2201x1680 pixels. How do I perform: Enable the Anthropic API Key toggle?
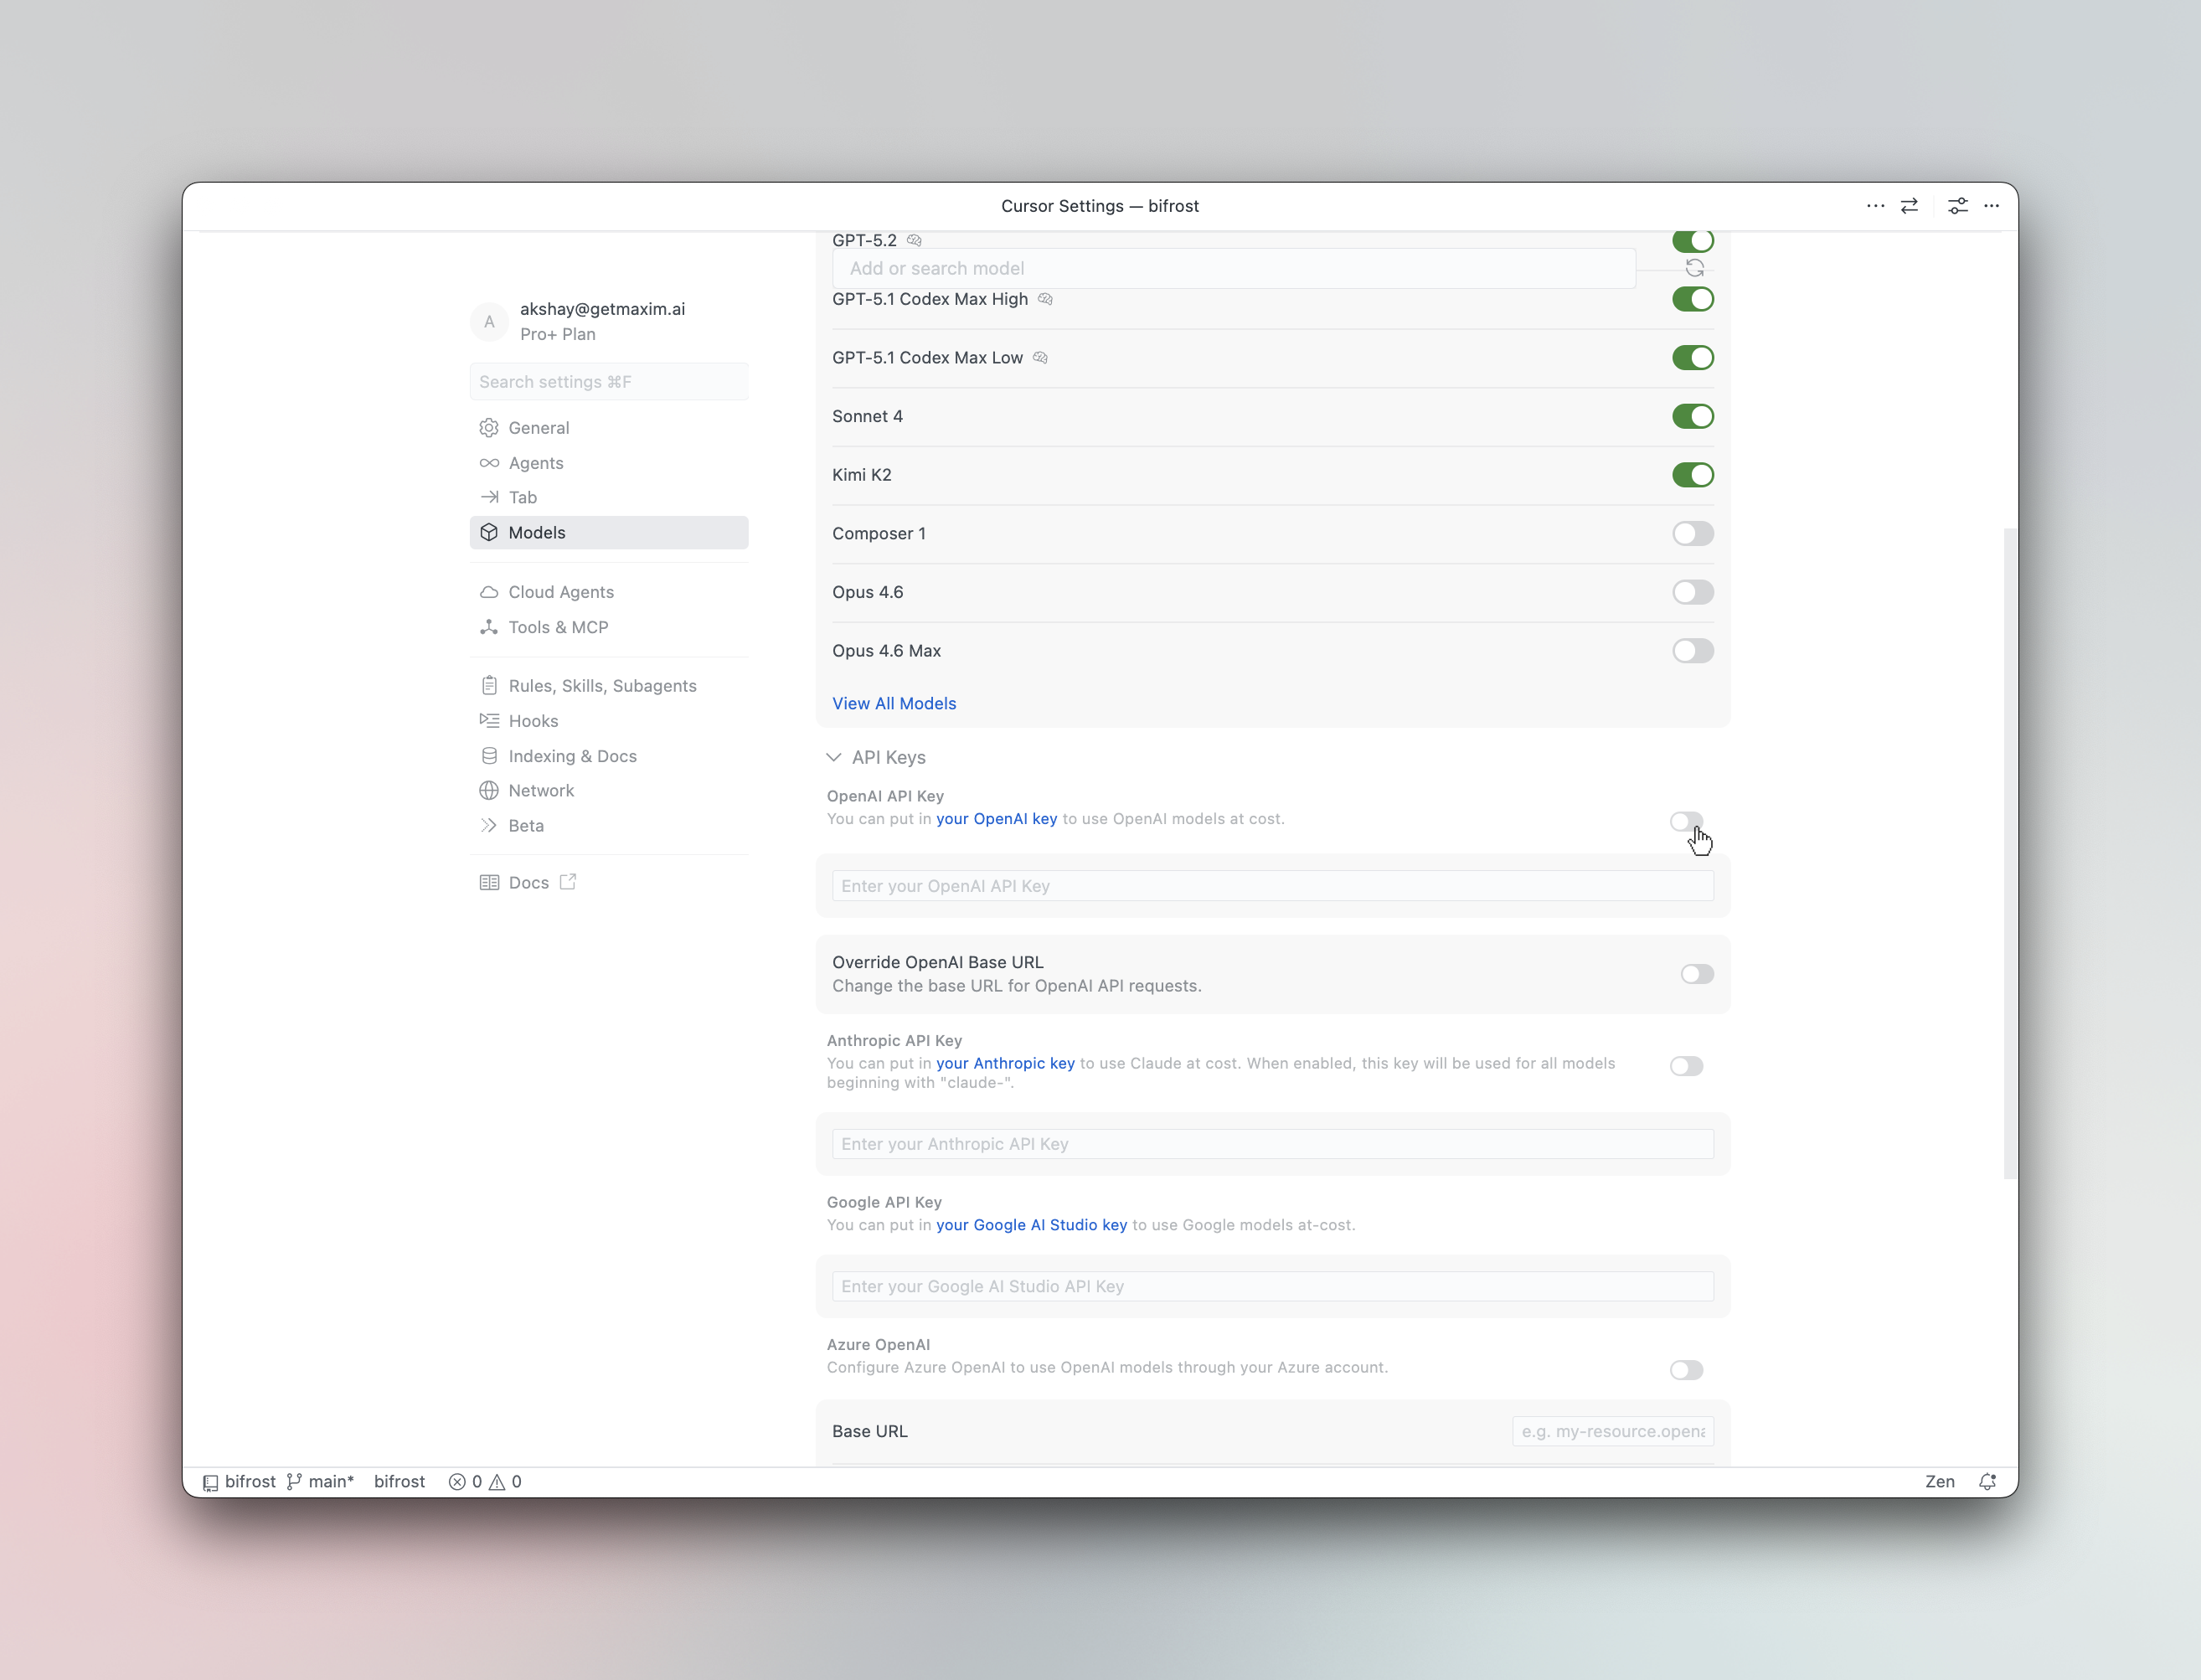click(1686, 1065)
